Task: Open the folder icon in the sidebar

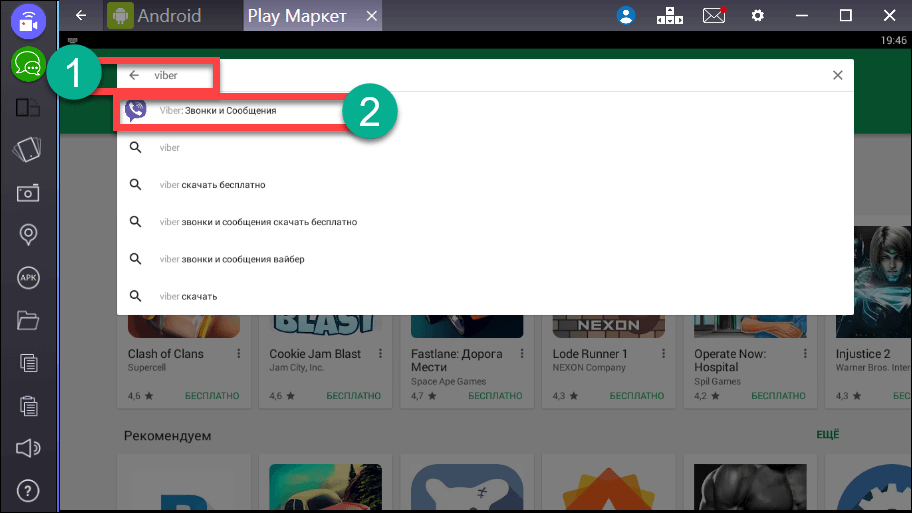Action: (x=28, y=321)
